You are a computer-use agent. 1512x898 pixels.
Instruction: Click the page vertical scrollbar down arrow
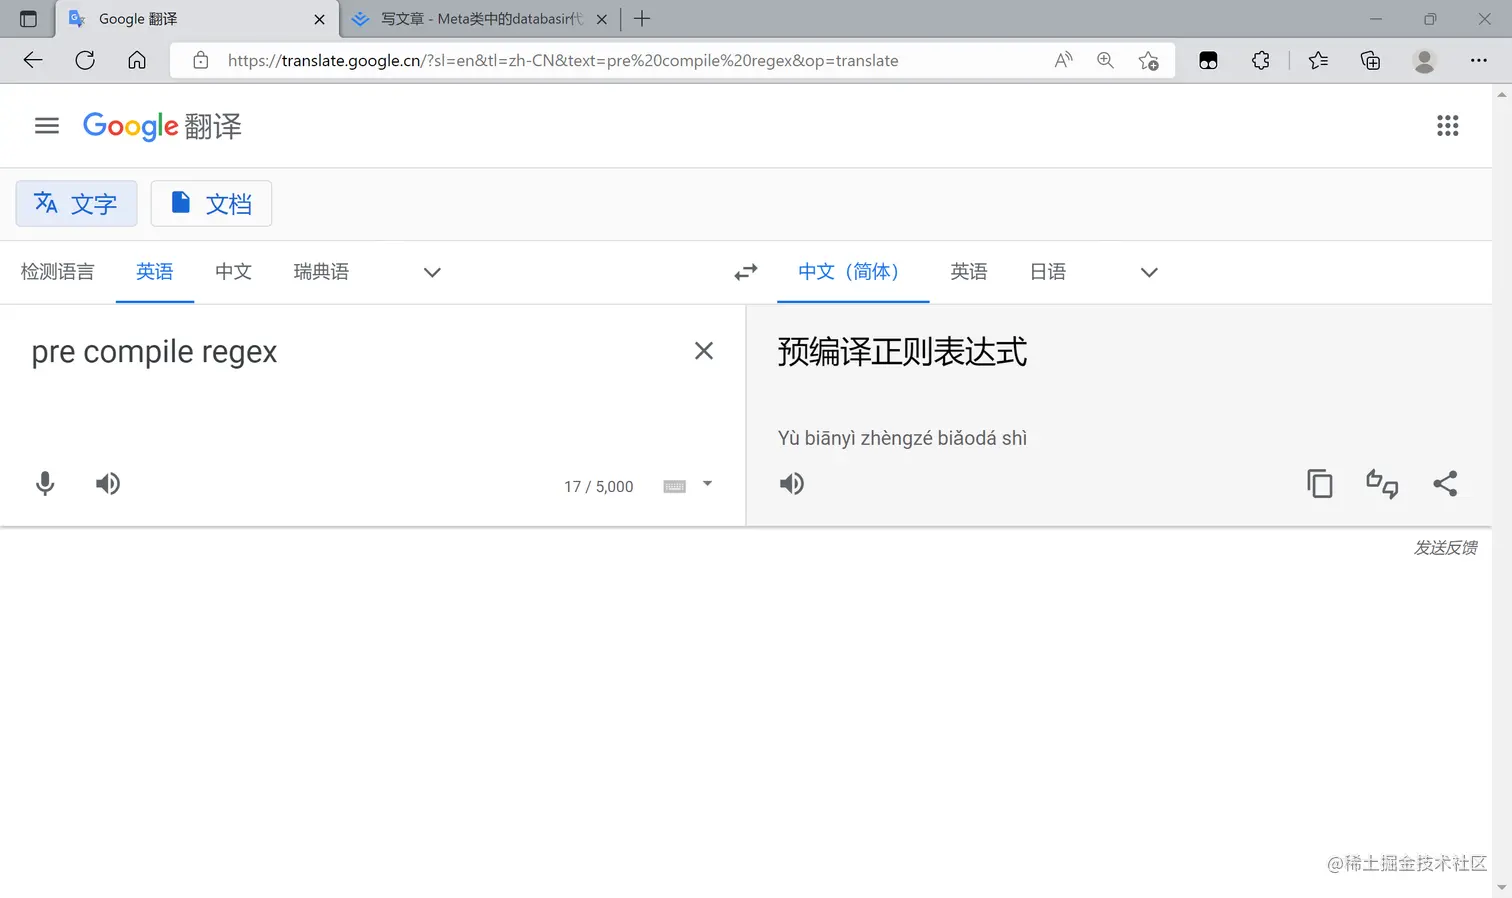point(1502,888)
